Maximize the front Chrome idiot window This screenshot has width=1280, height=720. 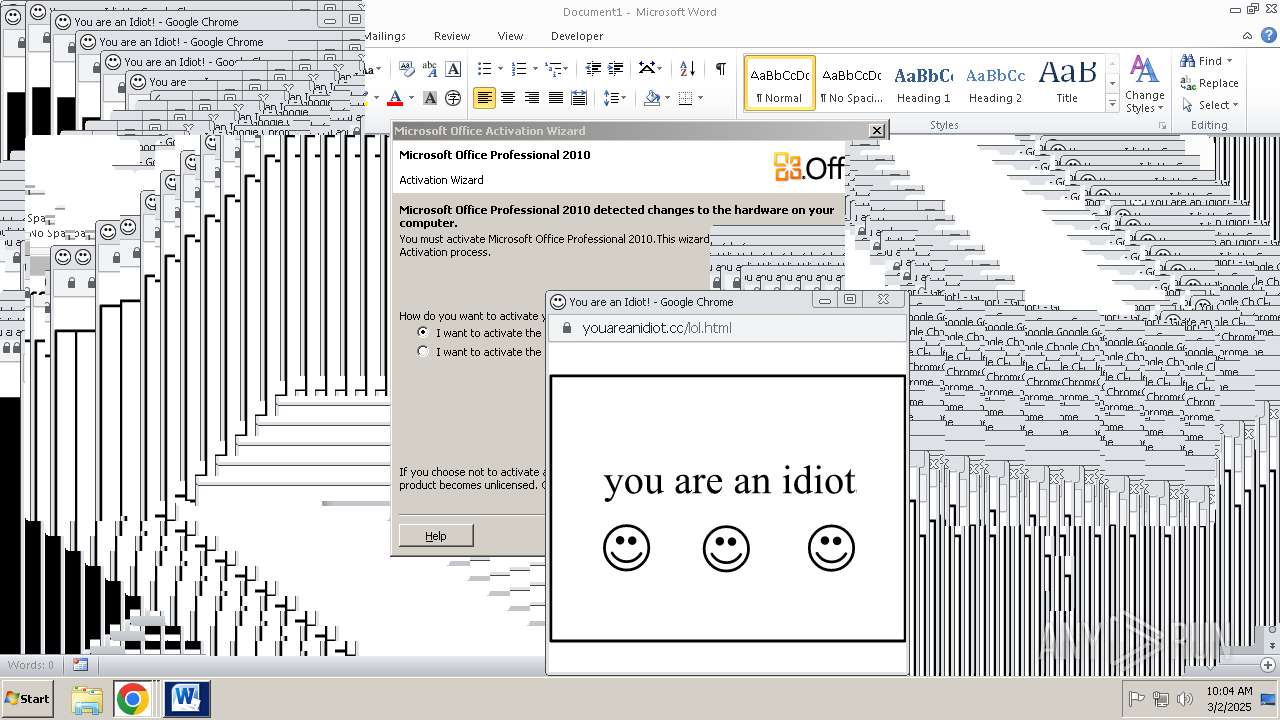tap(850, 300)
